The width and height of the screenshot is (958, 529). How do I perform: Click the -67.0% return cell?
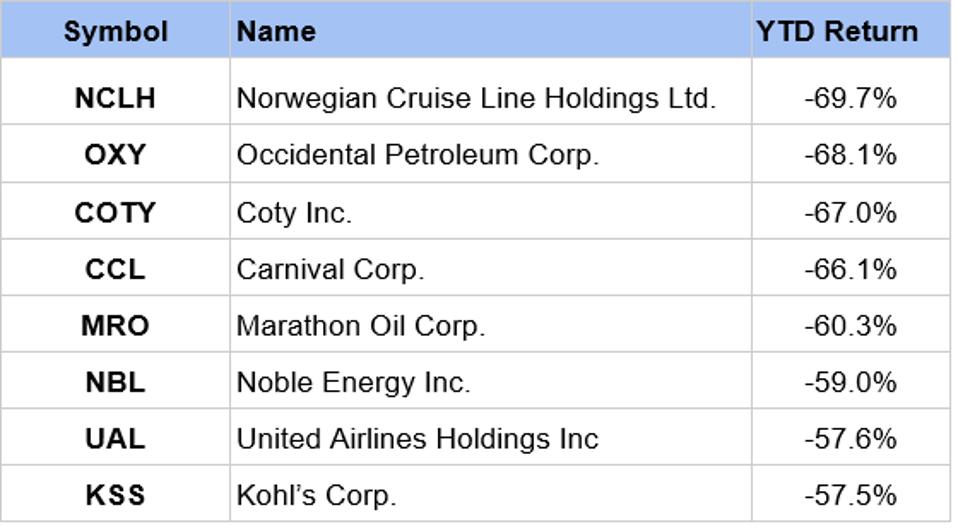coord(850,212)
